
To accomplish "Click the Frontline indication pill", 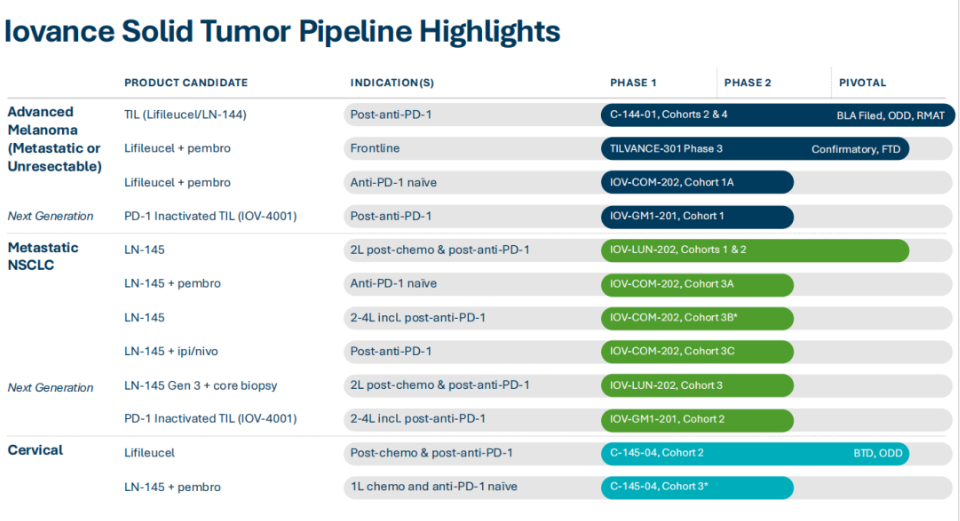I will point(375,149).
